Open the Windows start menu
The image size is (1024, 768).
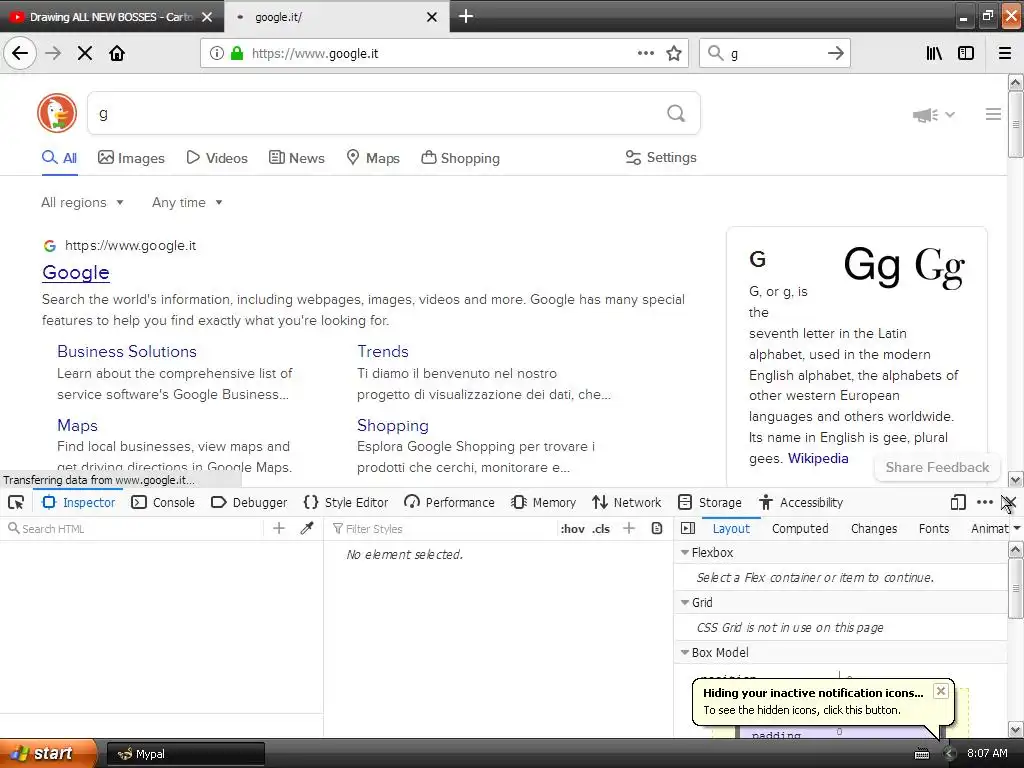(47, 754)
